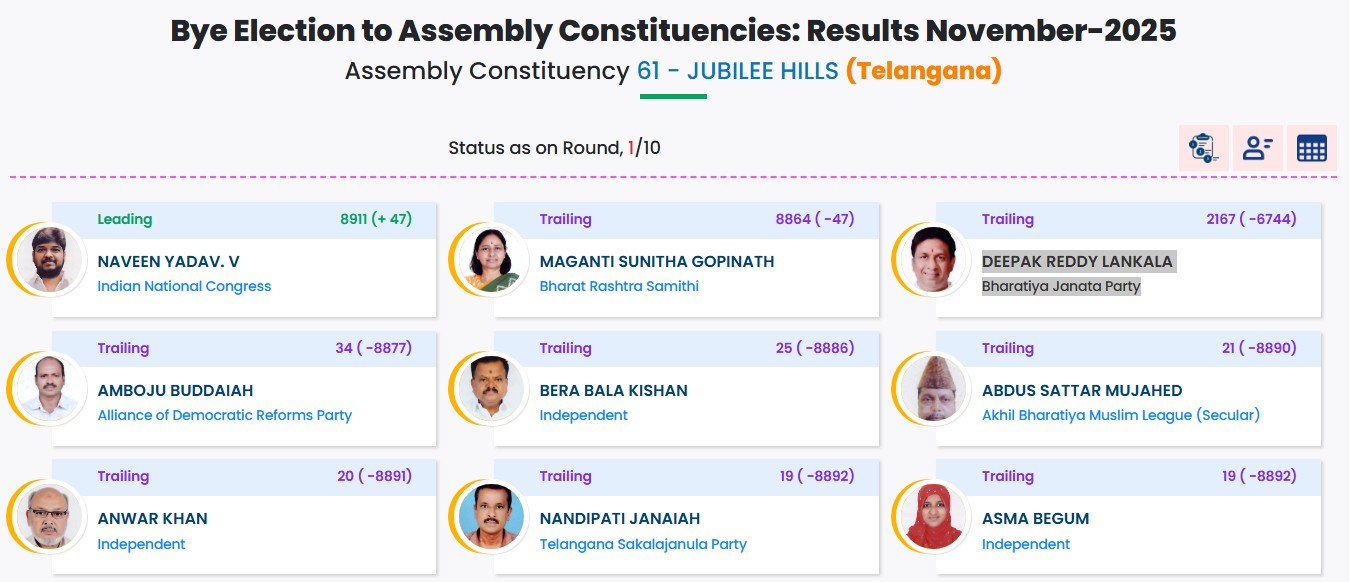Click Nandipati Janaiah's portrait
Viewport: 1350px width, 582px height.
491,516
